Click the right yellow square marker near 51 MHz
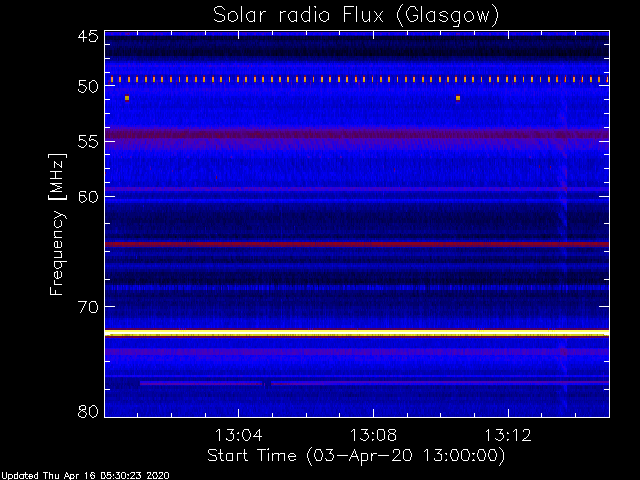 tap(458, 98)
